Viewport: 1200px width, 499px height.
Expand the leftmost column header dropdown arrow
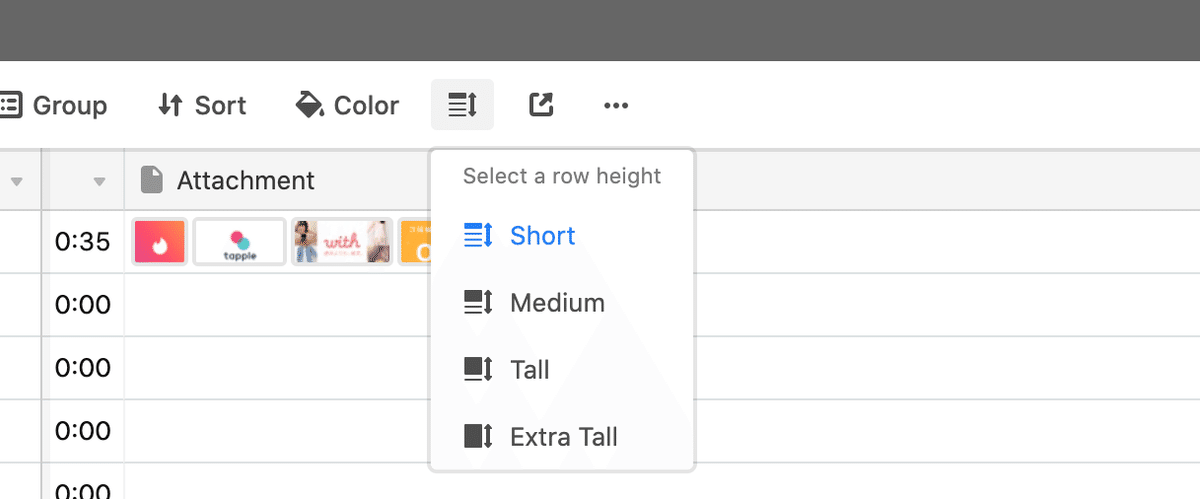[16, 181]
